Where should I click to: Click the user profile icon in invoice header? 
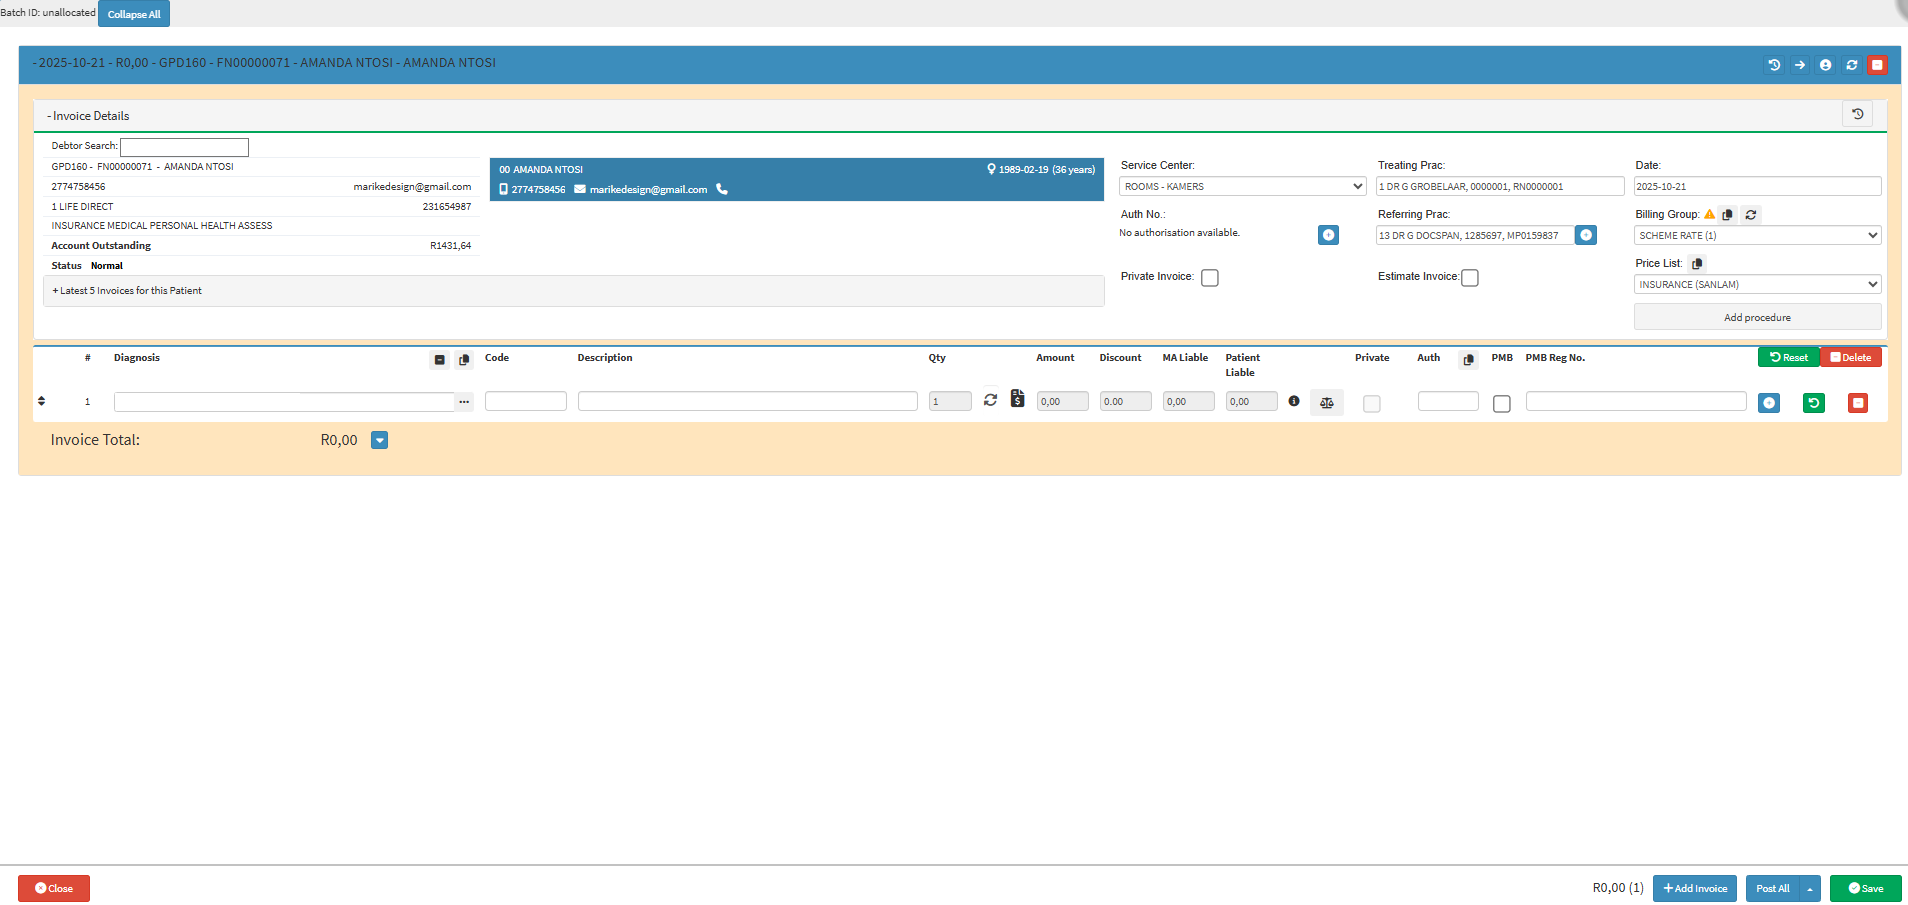click(x=1825, y=65)
